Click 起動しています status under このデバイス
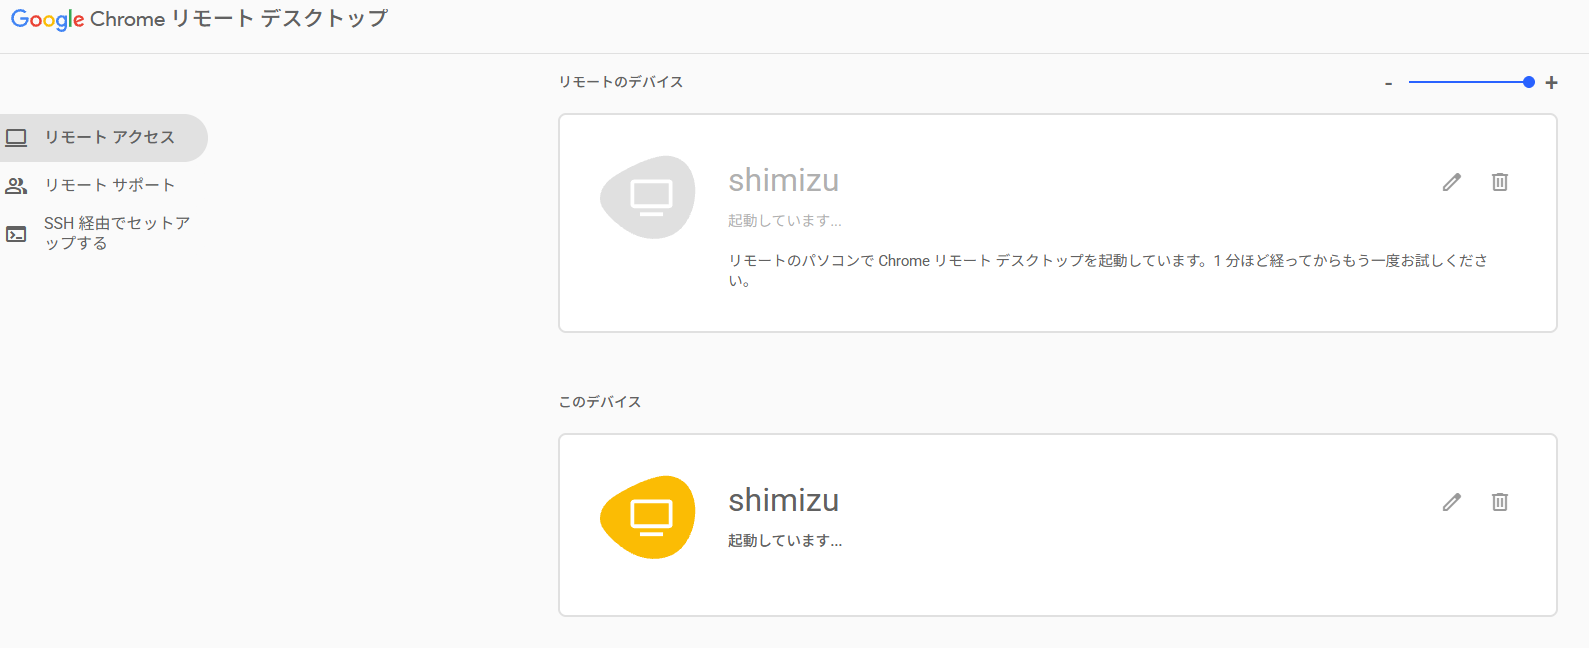The image size is (1589, 648). pos(785,541)
